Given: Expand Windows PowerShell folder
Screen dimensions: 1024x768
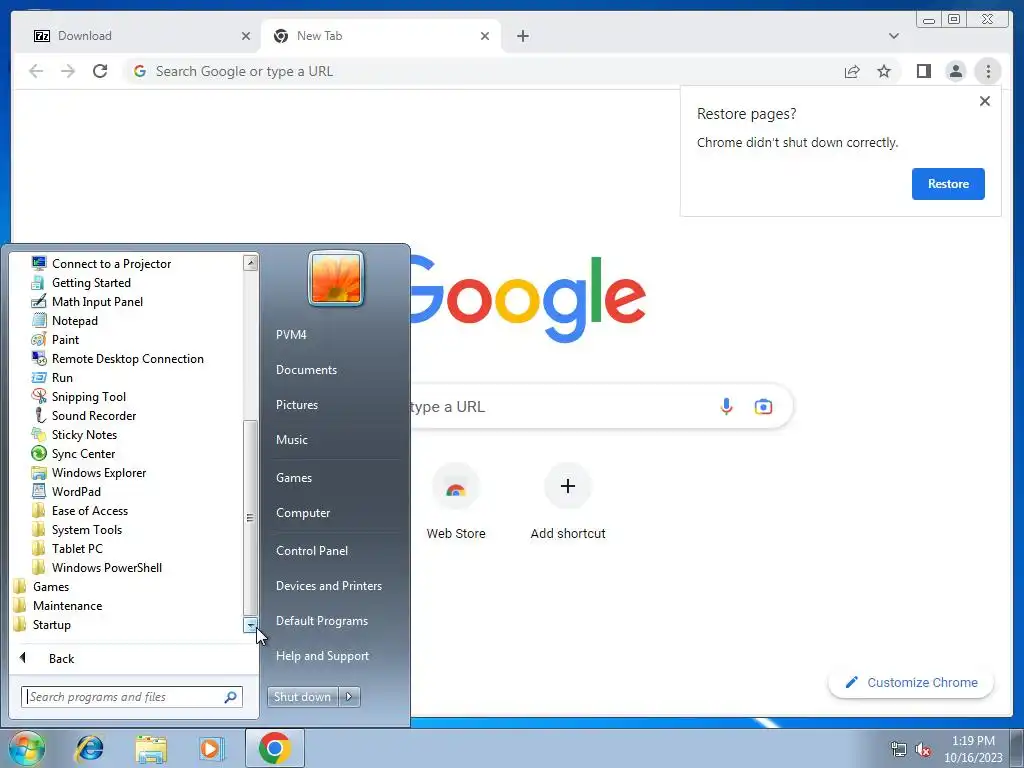Looking at the screenshot, I should coord(97,568).
